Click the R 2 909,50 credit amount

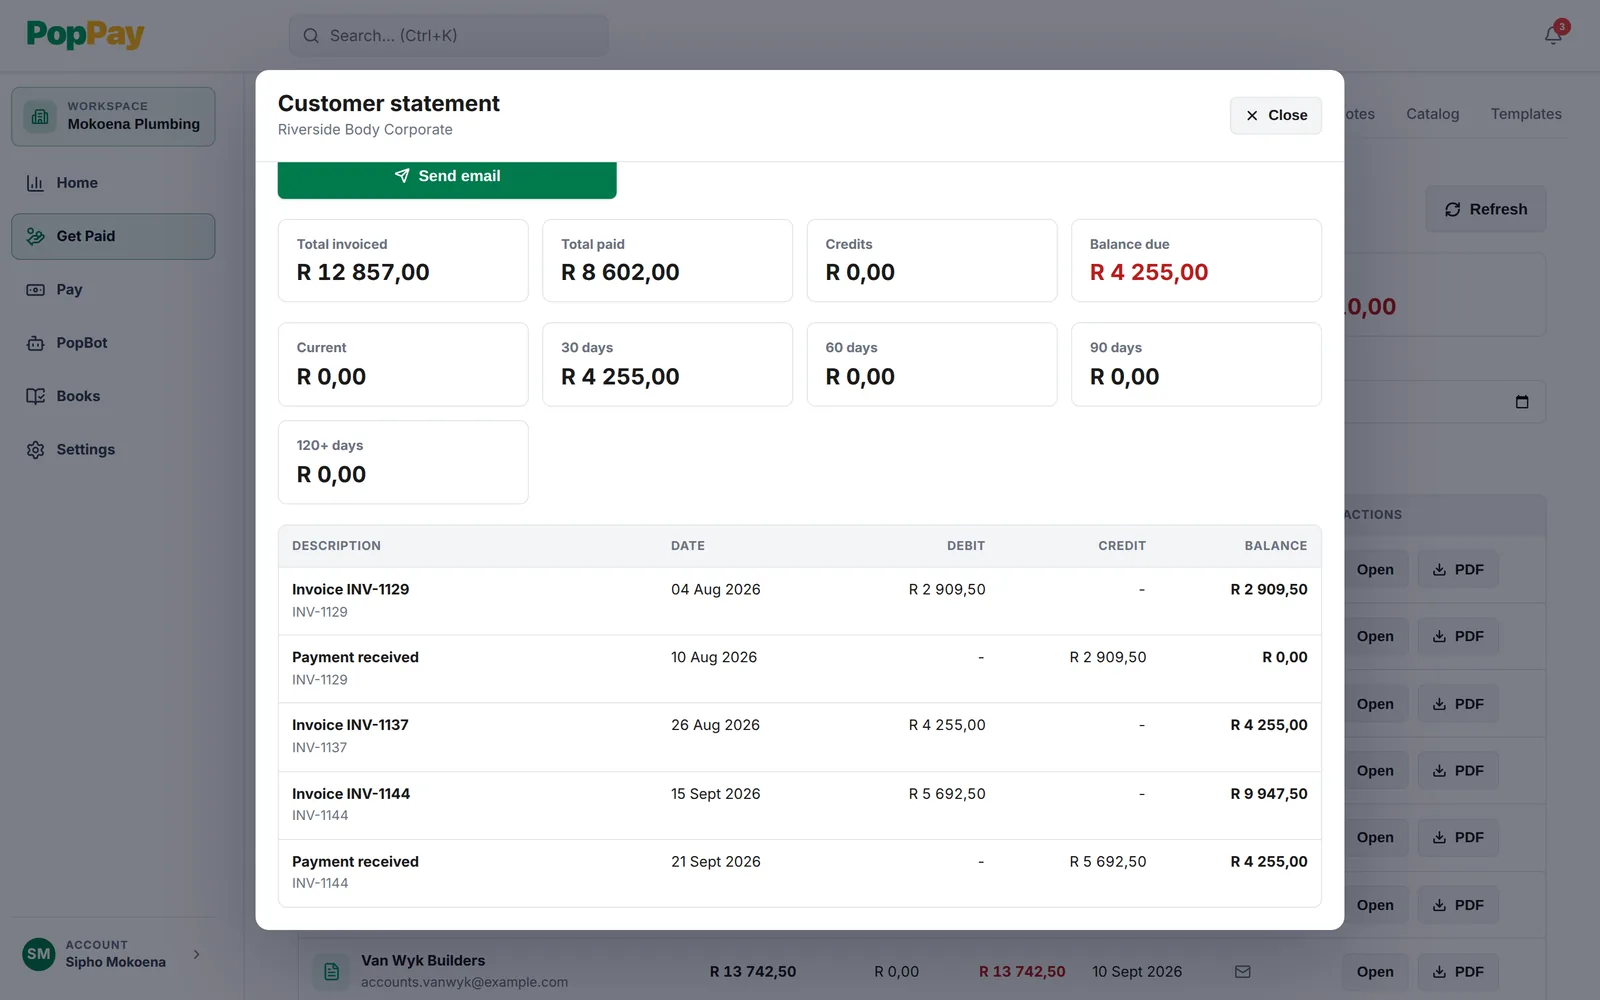[1108, 657]
